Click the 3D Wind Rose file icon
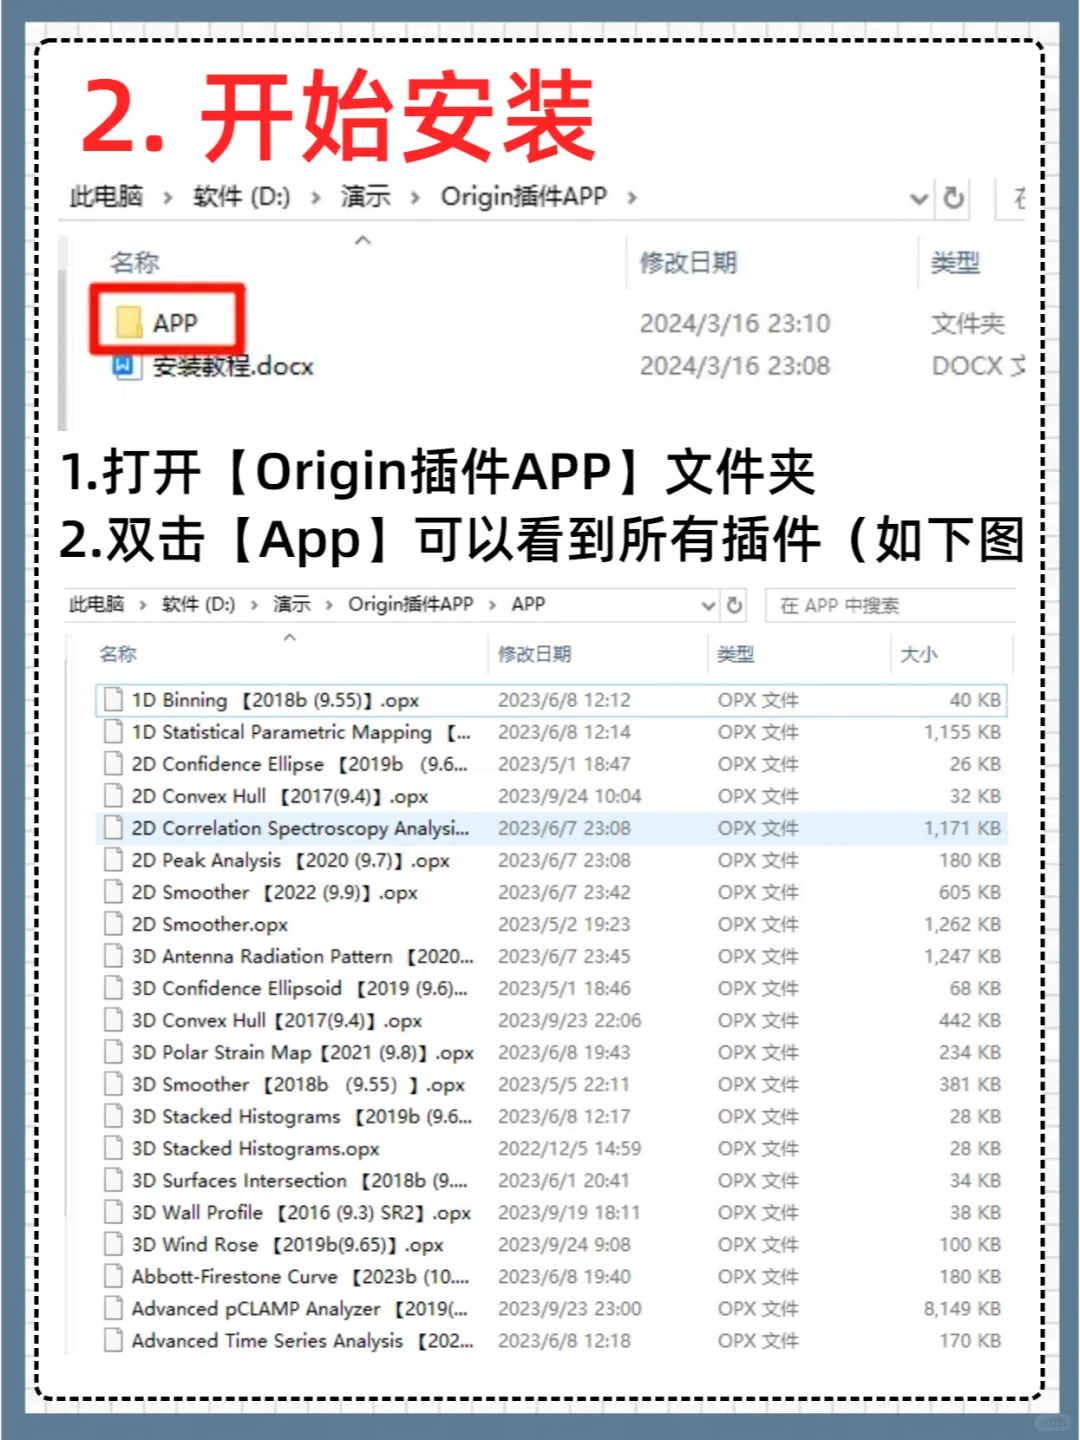The height and width of the screenshot is (1440, 1080). [112, 1244]
